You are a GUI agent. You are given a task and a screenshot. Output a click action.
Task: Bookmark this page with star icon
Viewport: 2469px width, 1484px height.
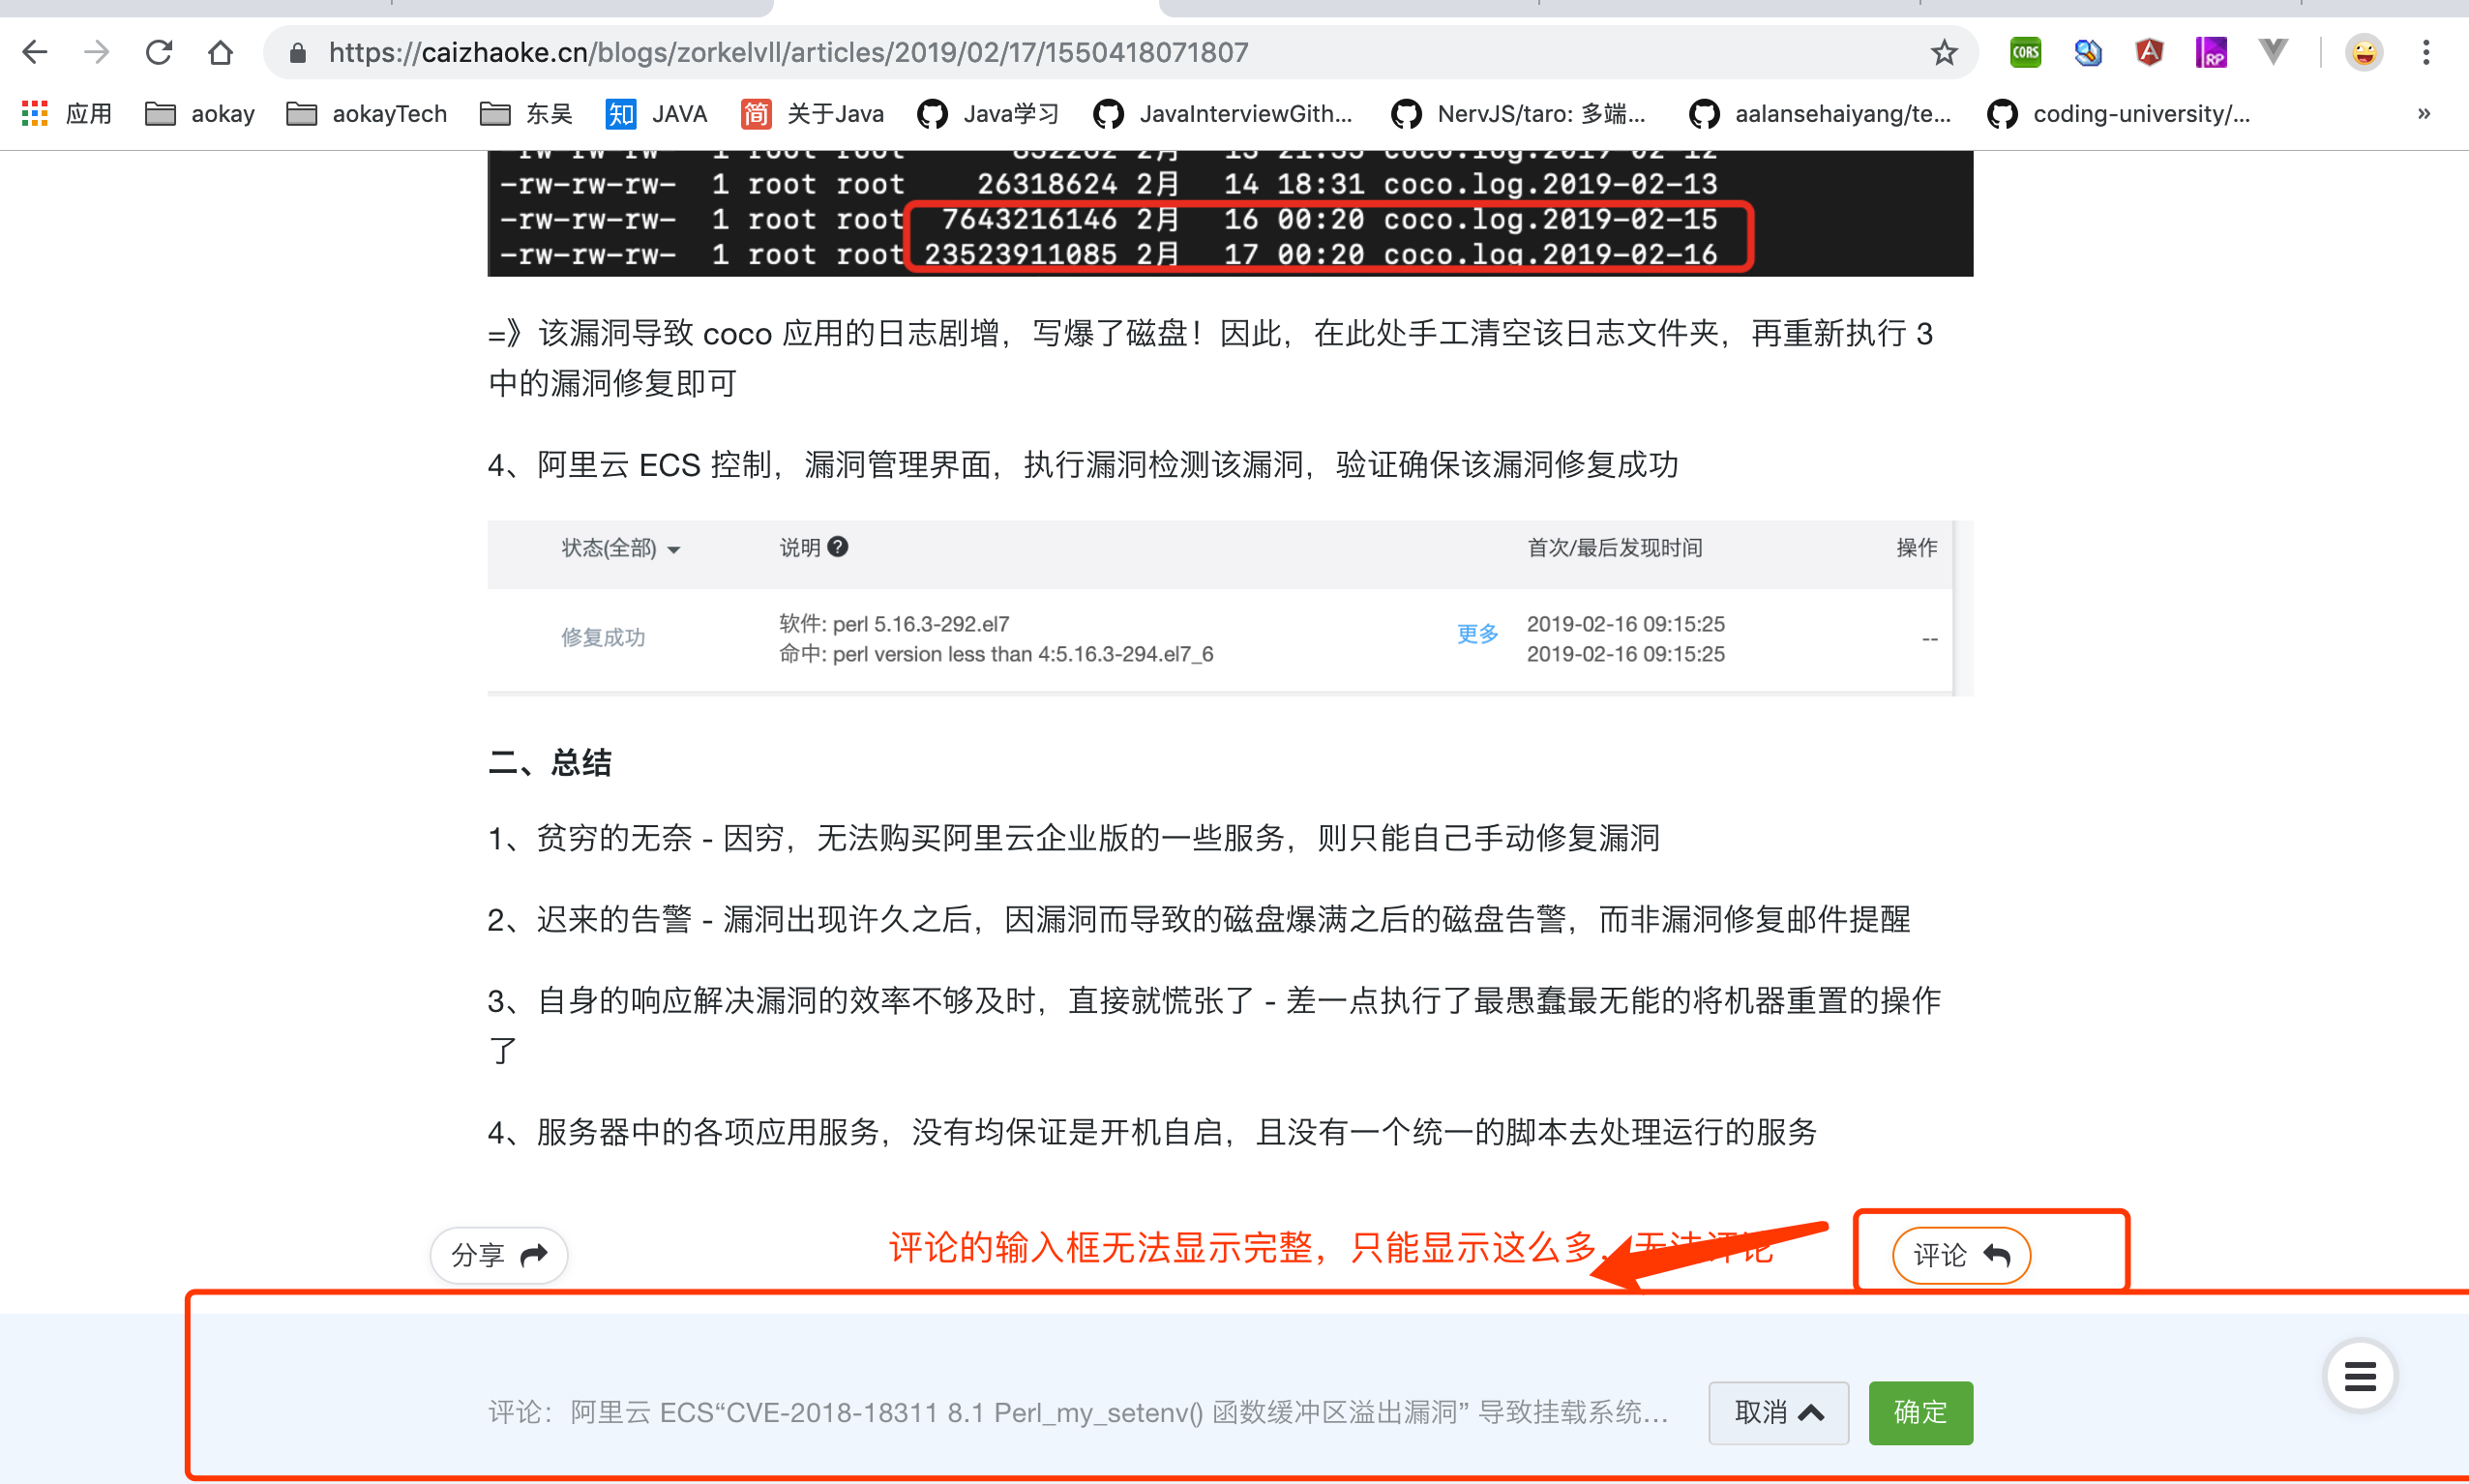(1943, 52)
